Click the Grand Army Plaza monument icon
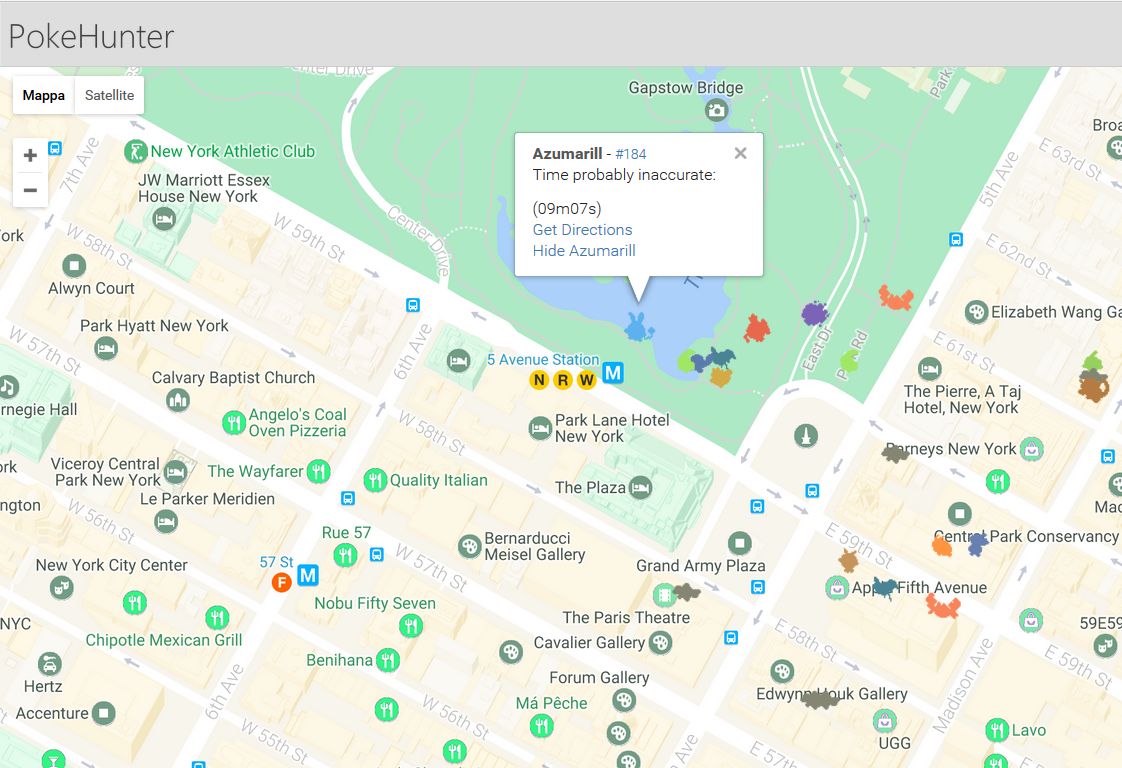 (740, 544)
